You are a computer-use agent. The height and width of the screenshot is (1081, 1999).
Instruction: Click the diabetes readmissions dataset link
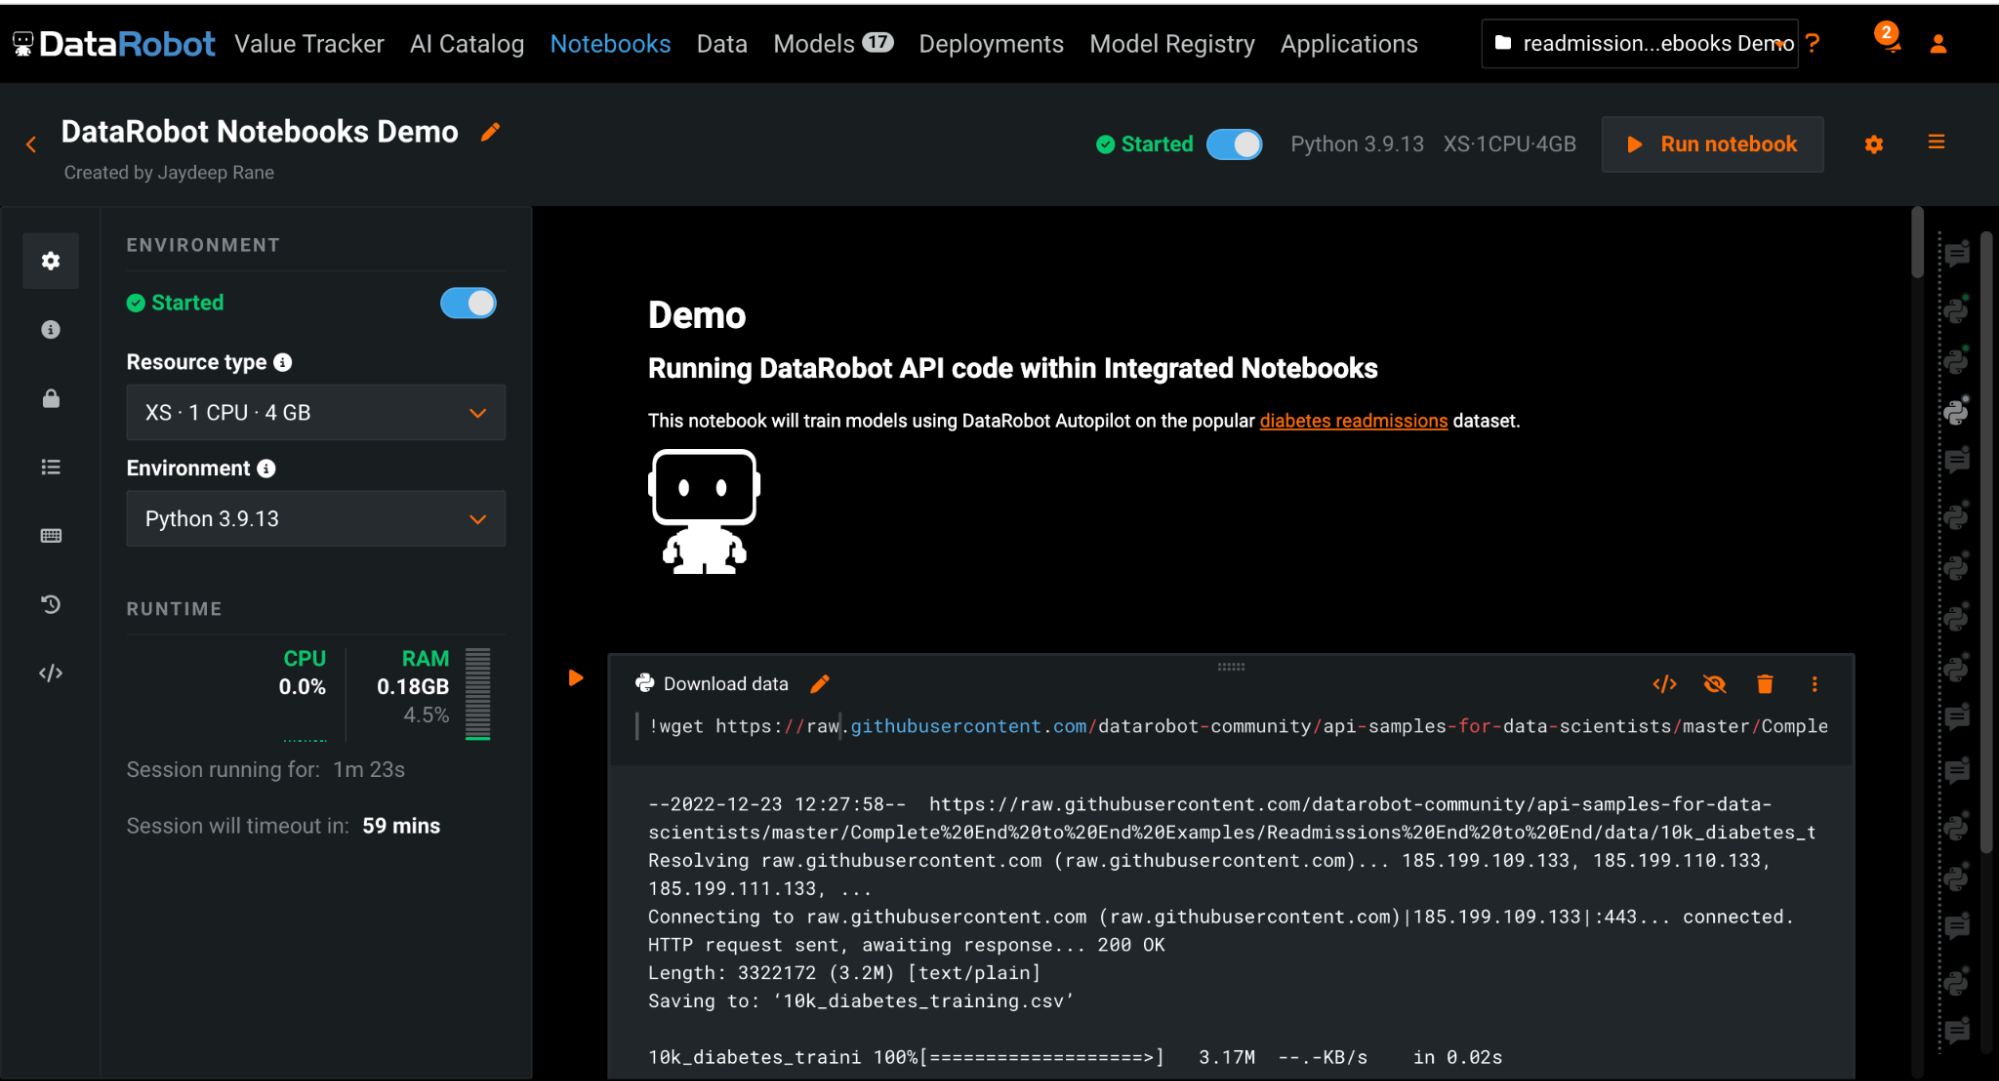click(1352, 421)
